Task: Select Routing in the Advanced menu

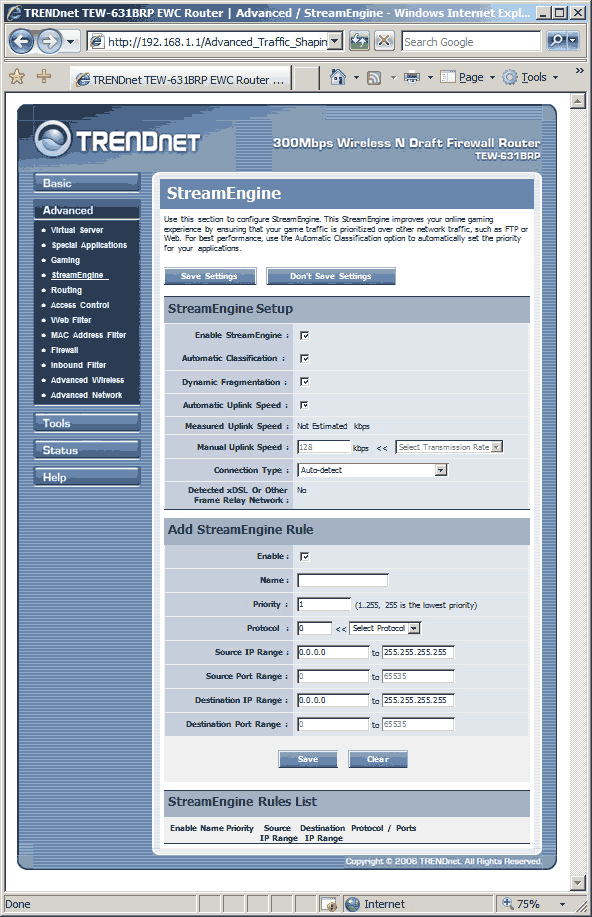Action: click(x=66, y=290)
